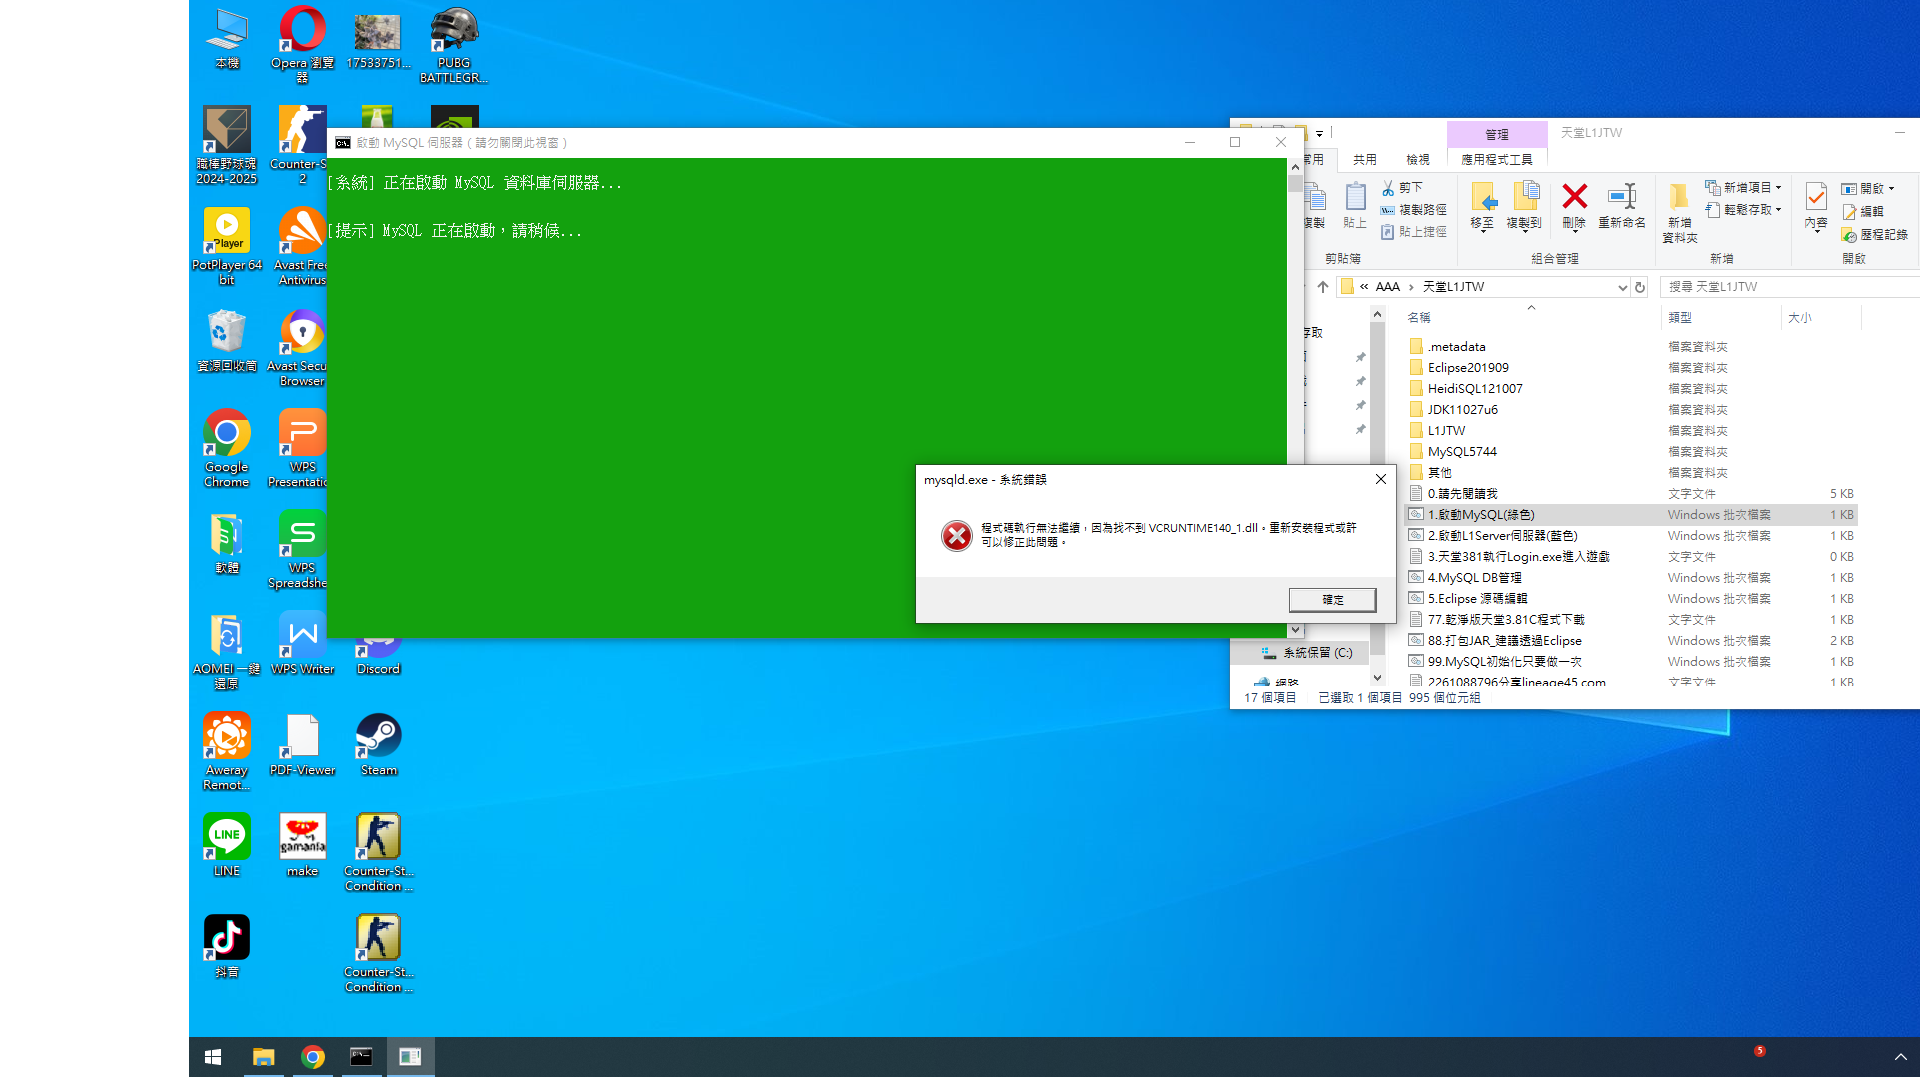Click the Properties (內容) ribbon icon
This screenshot has width=1920, height=1080.
click(x=1816, y=206)
